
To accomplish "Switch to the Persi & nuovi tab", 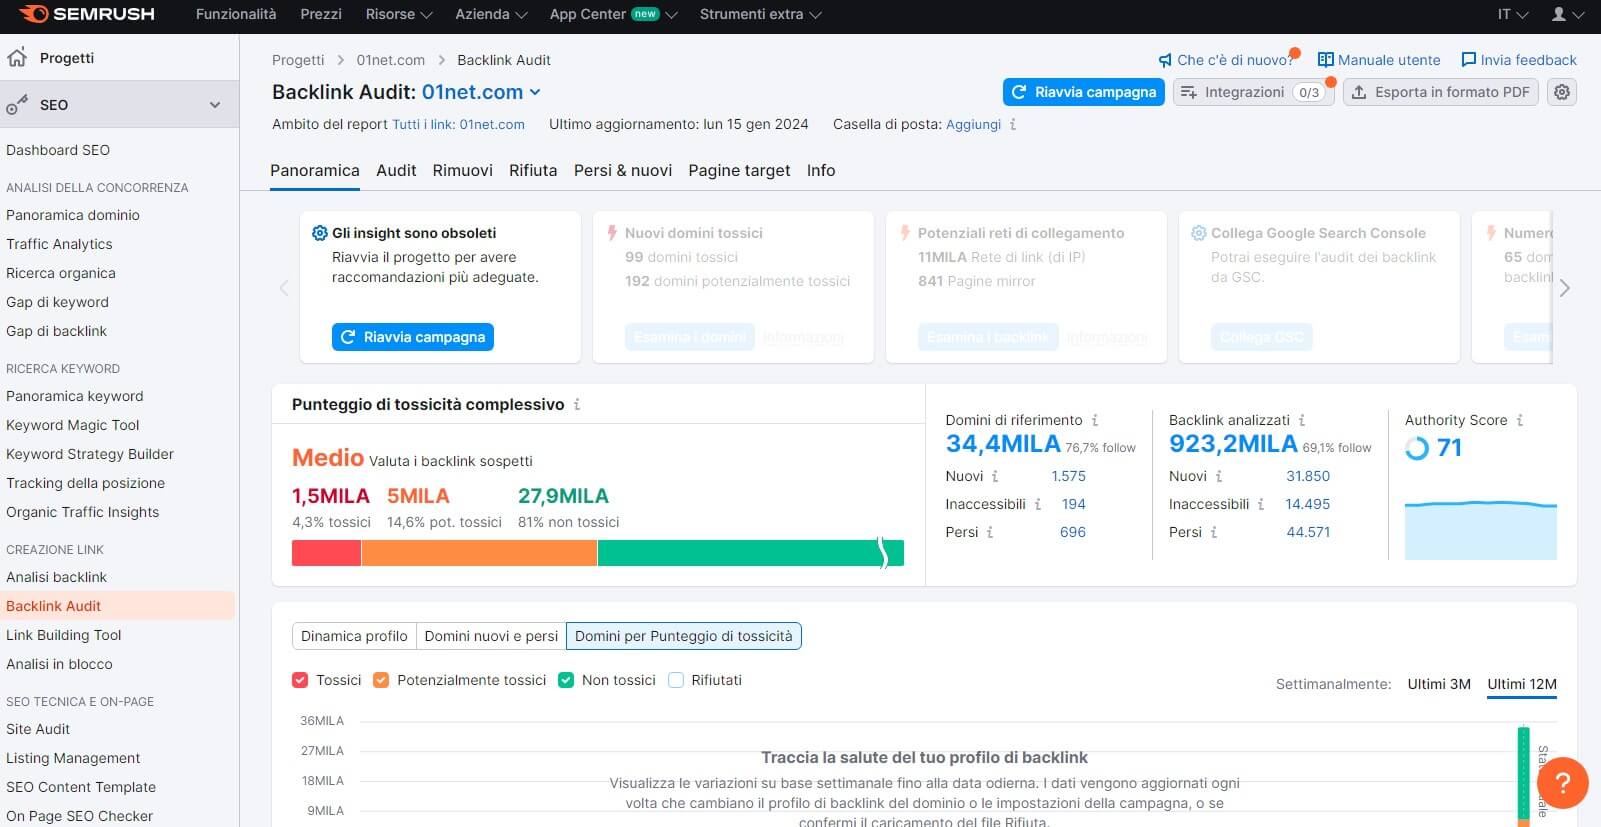I will pos(623,170).
